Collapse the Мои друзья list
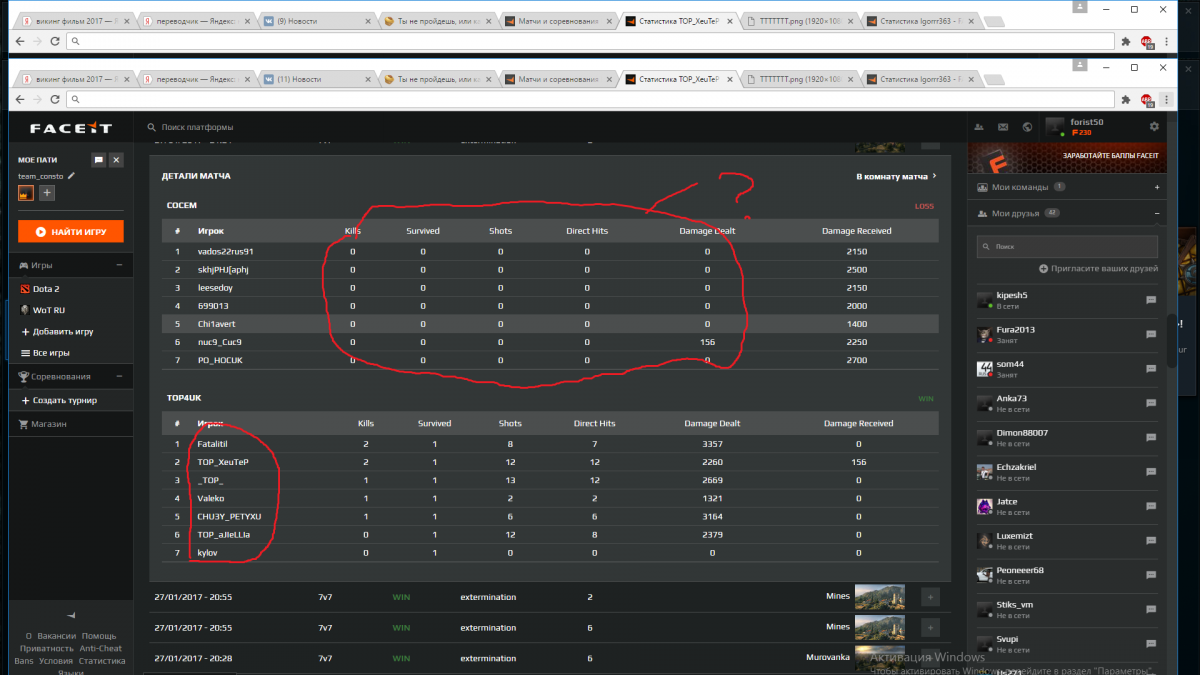Viewport: 1200px width, 675px height. (1156, 213)
